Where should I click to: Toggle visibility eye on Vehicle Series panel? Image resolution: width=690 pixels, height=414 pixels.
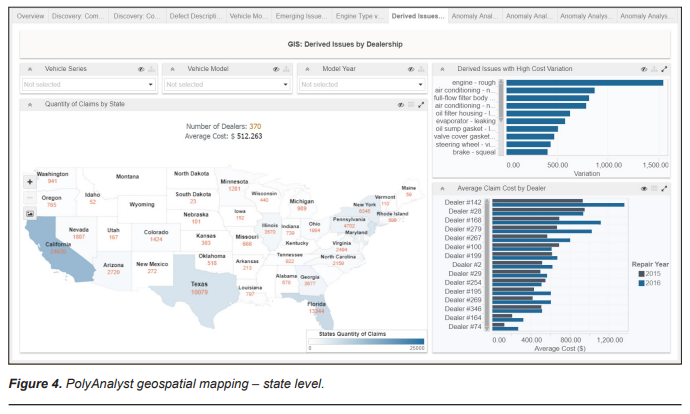[x=141, y=69]
